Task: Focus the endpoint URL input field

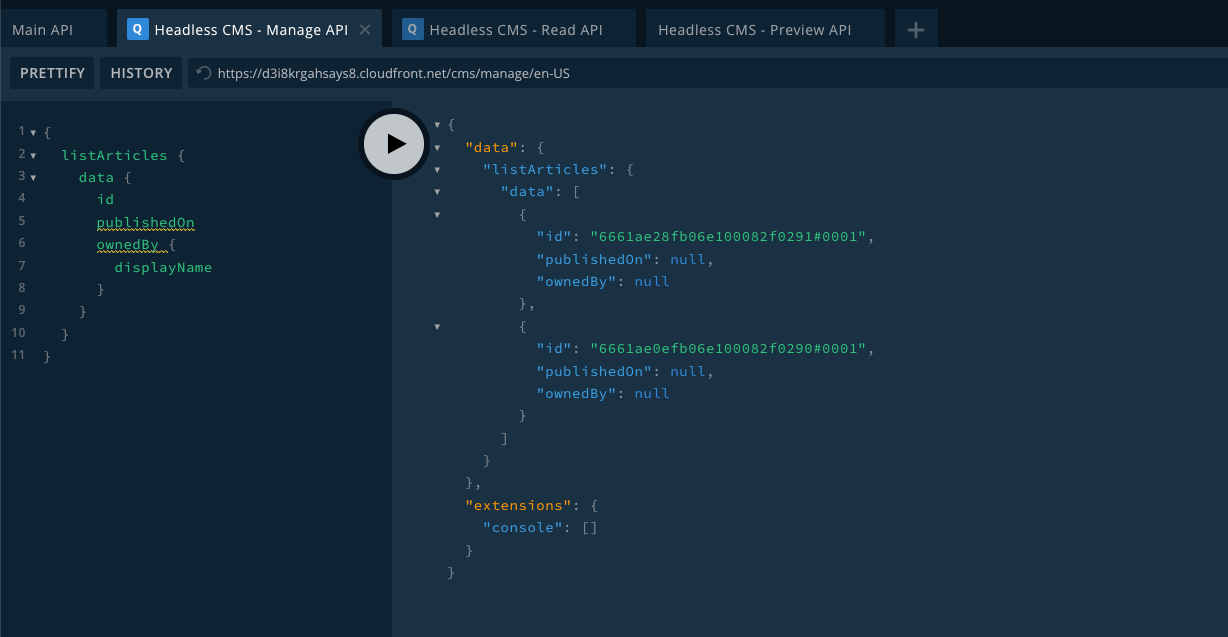Action: 600,73
